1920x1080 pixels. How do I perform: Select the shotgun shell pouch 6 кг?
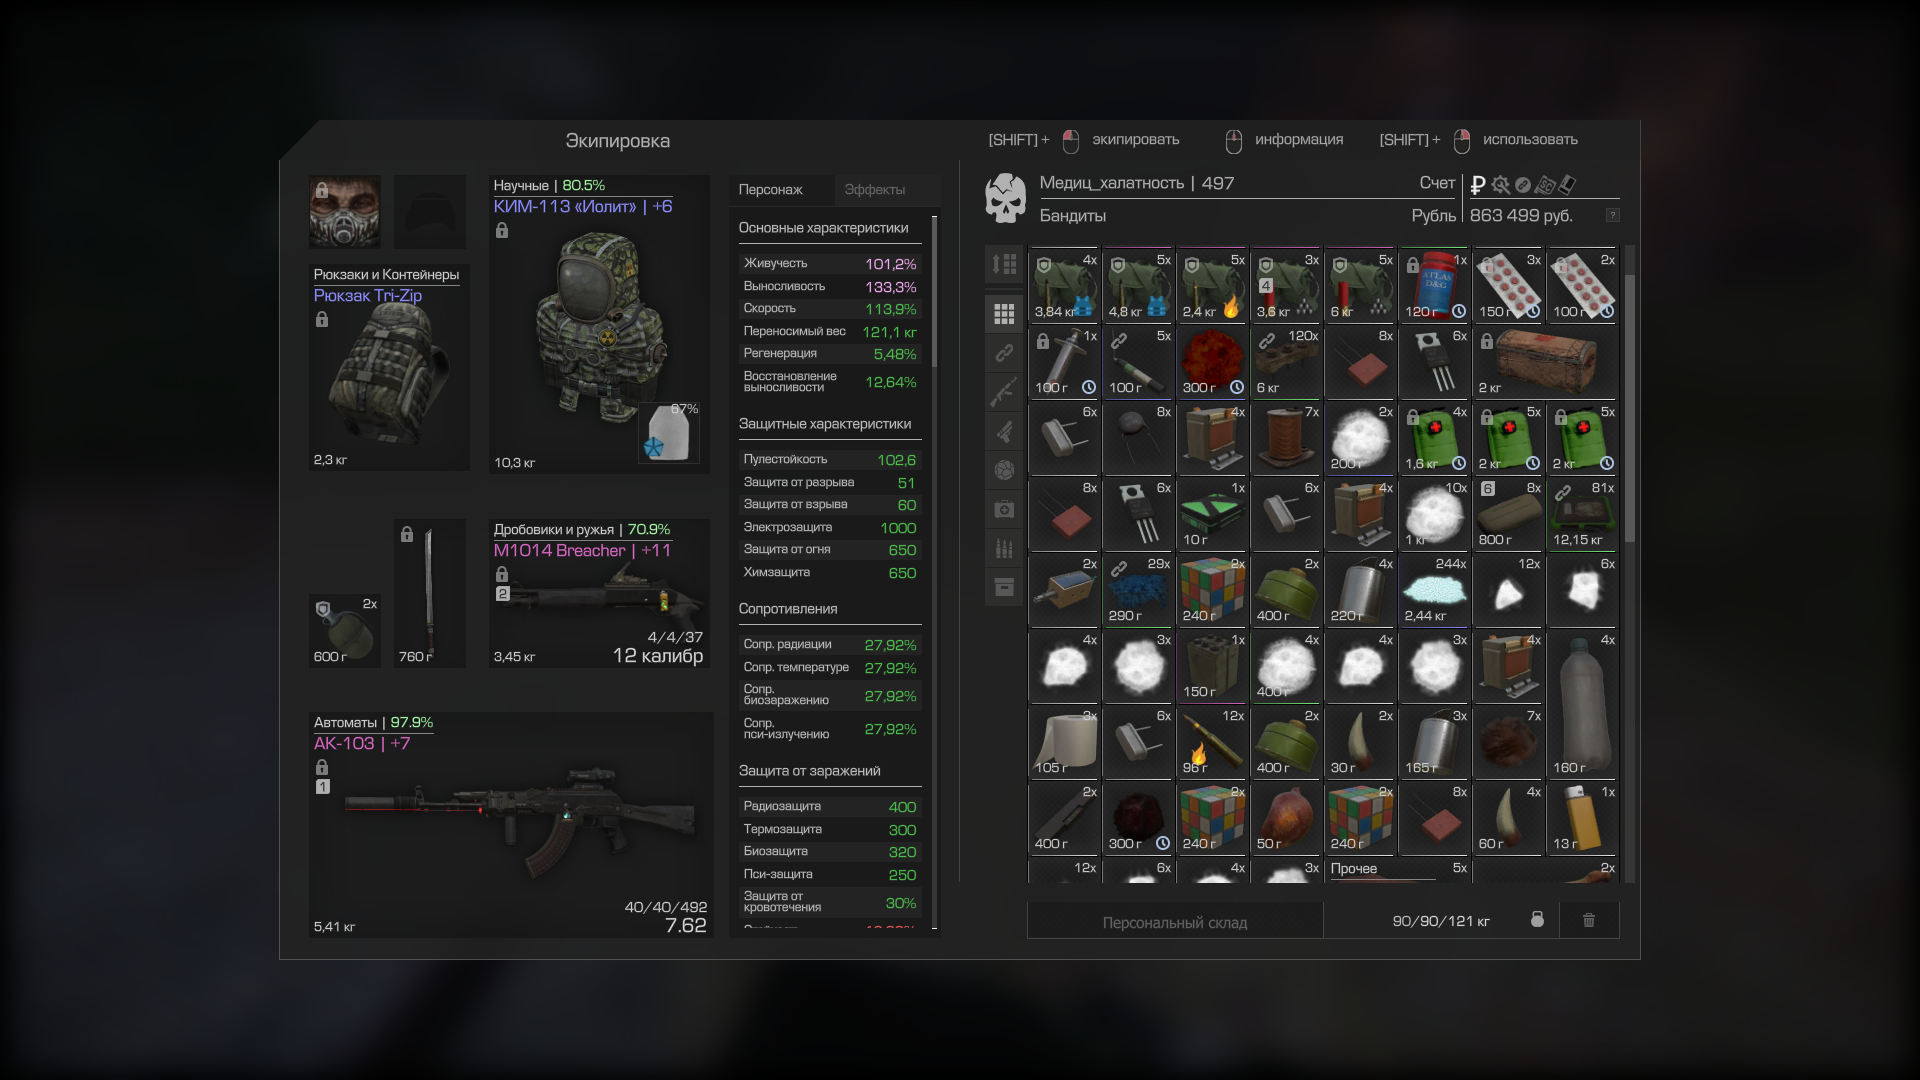tap(1361, 285)
